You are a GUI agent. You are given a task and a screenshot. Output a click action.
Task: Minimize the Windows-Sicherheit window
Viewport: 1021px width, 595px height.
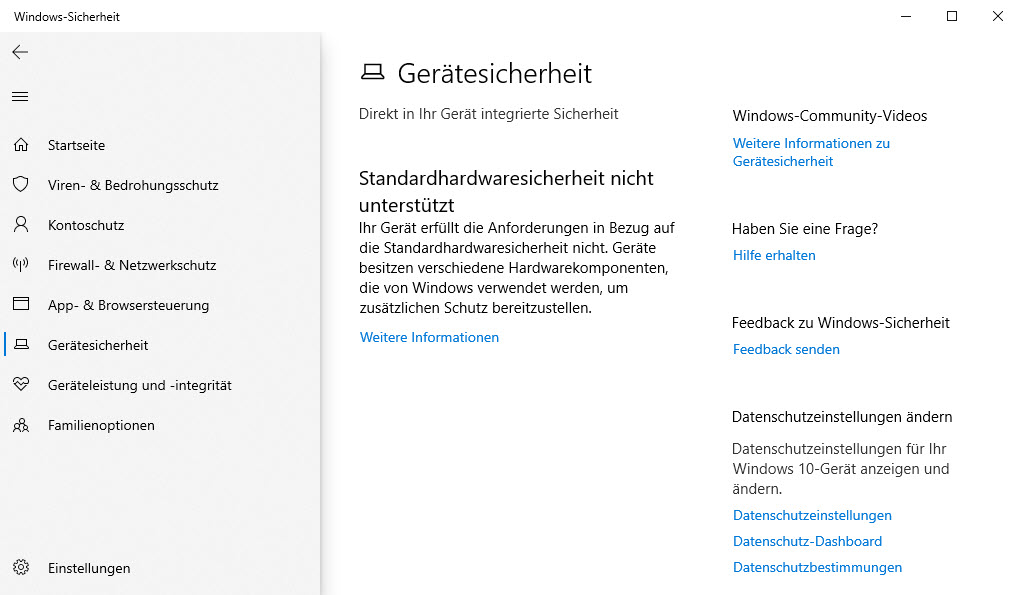point(906,16)
